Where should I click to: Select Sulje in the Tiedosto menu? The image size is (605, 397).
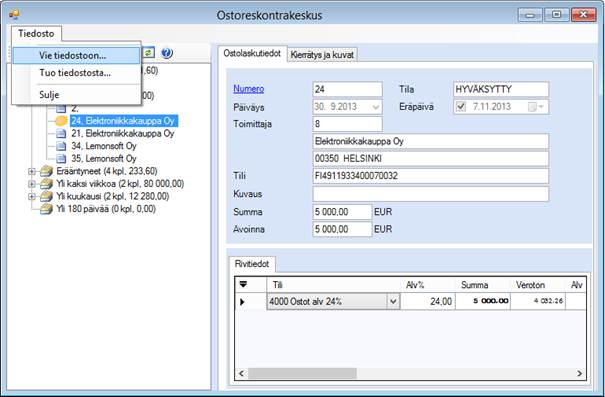point(76,95)
